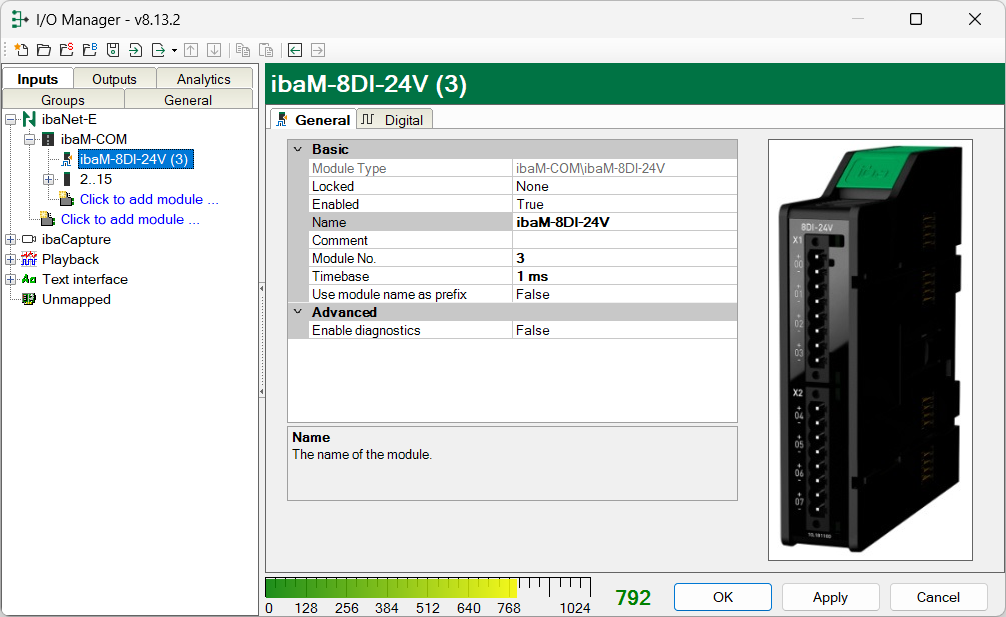Click the ibaCapture camera icon
Screen dimensions: 1006x617
click(x=29, y=239)
